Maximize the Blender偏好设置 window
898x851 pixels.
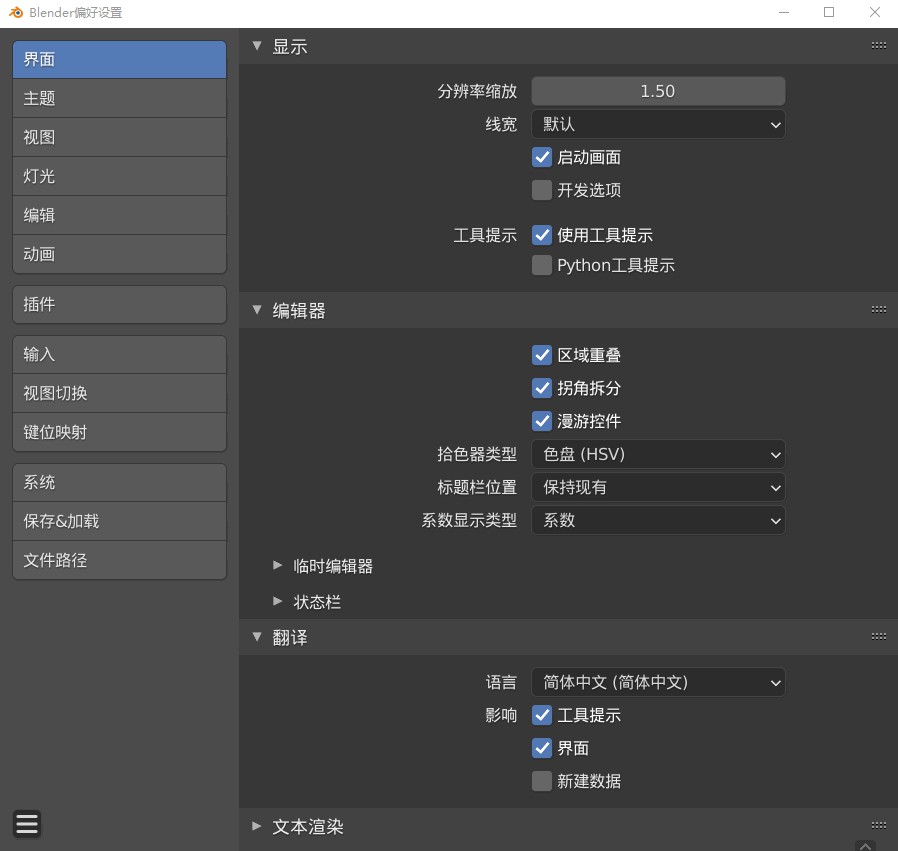[x=829, y=12]
